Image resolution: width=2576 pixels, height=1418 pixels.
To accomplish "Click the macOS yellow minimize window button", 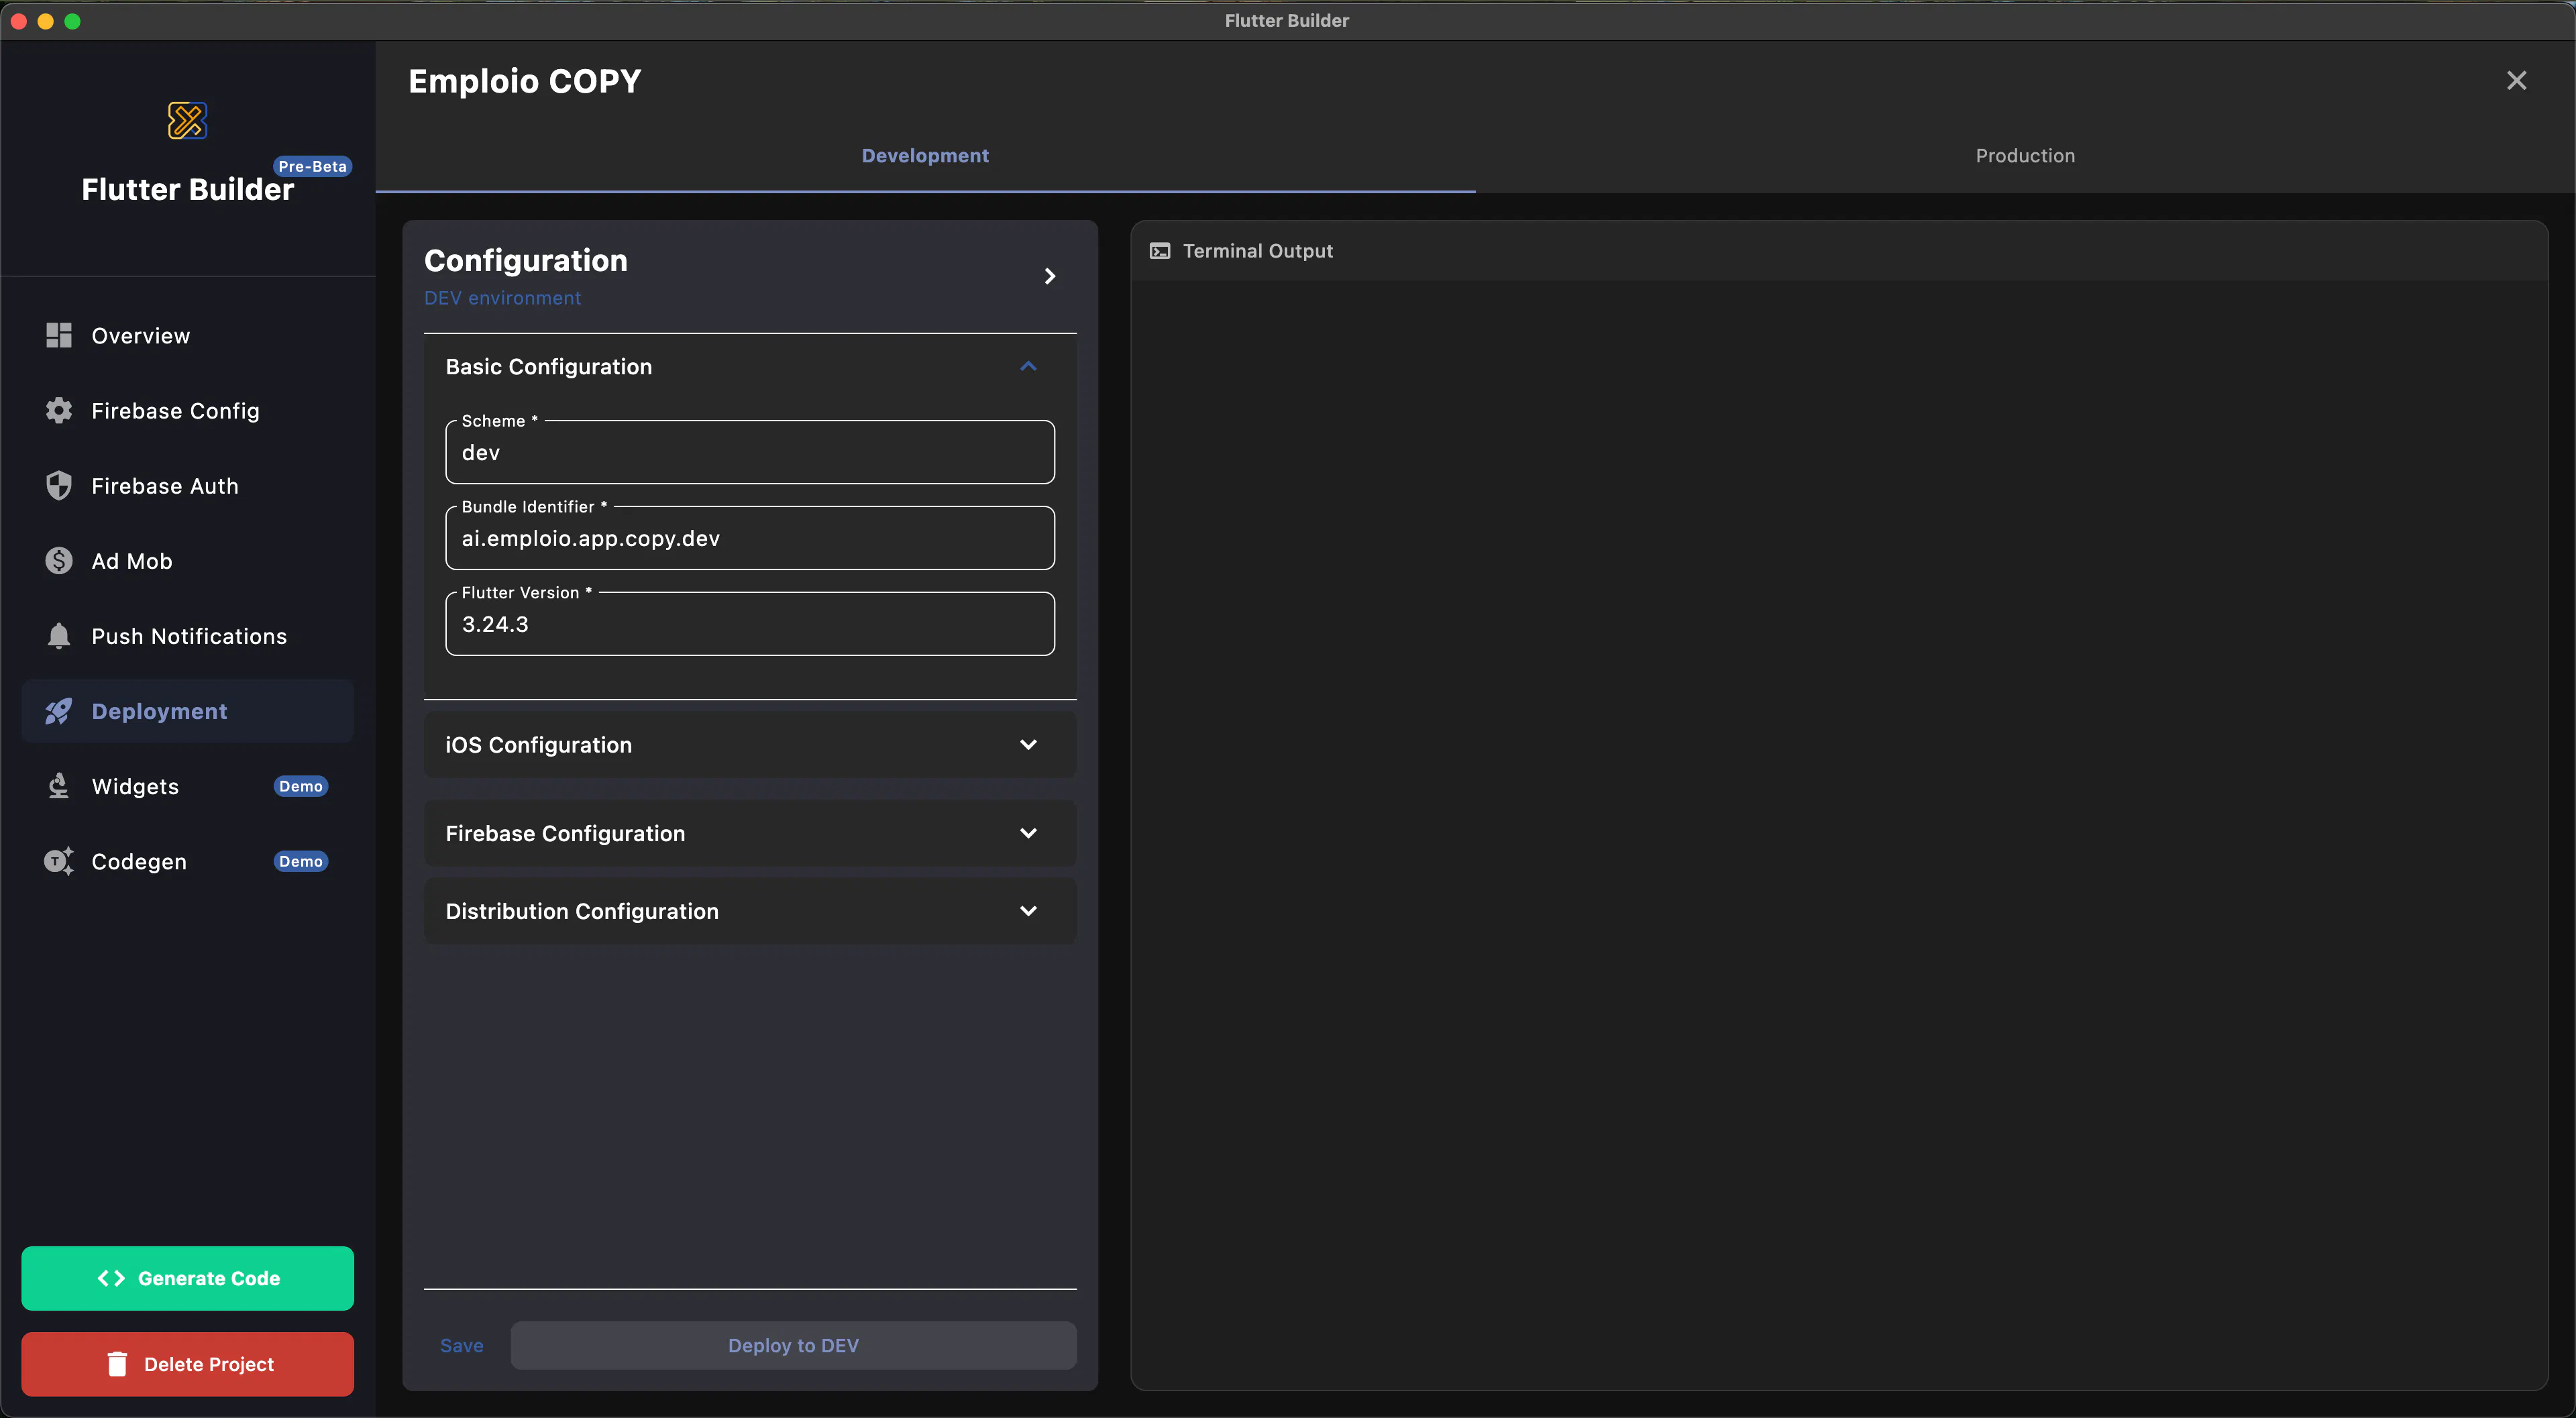I will tap(45, 21).
